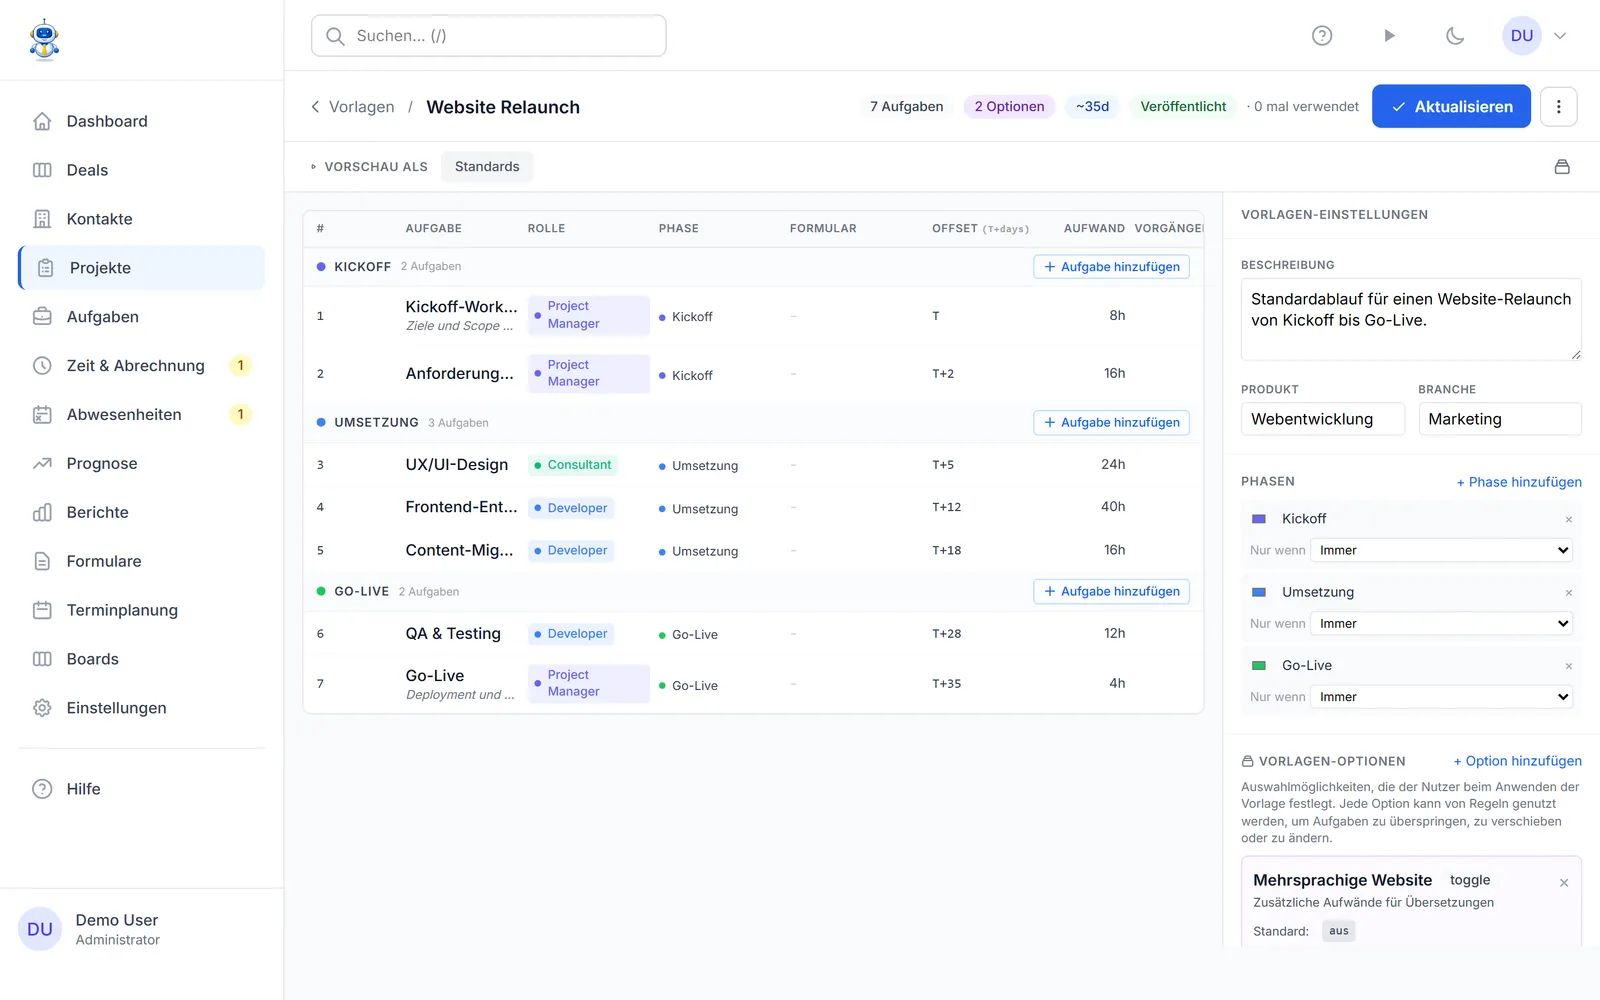Viewport: 1600px width, 1000px height.
Task: Click the Umsetzung phase color swatch
Action: pos(1259,592)
